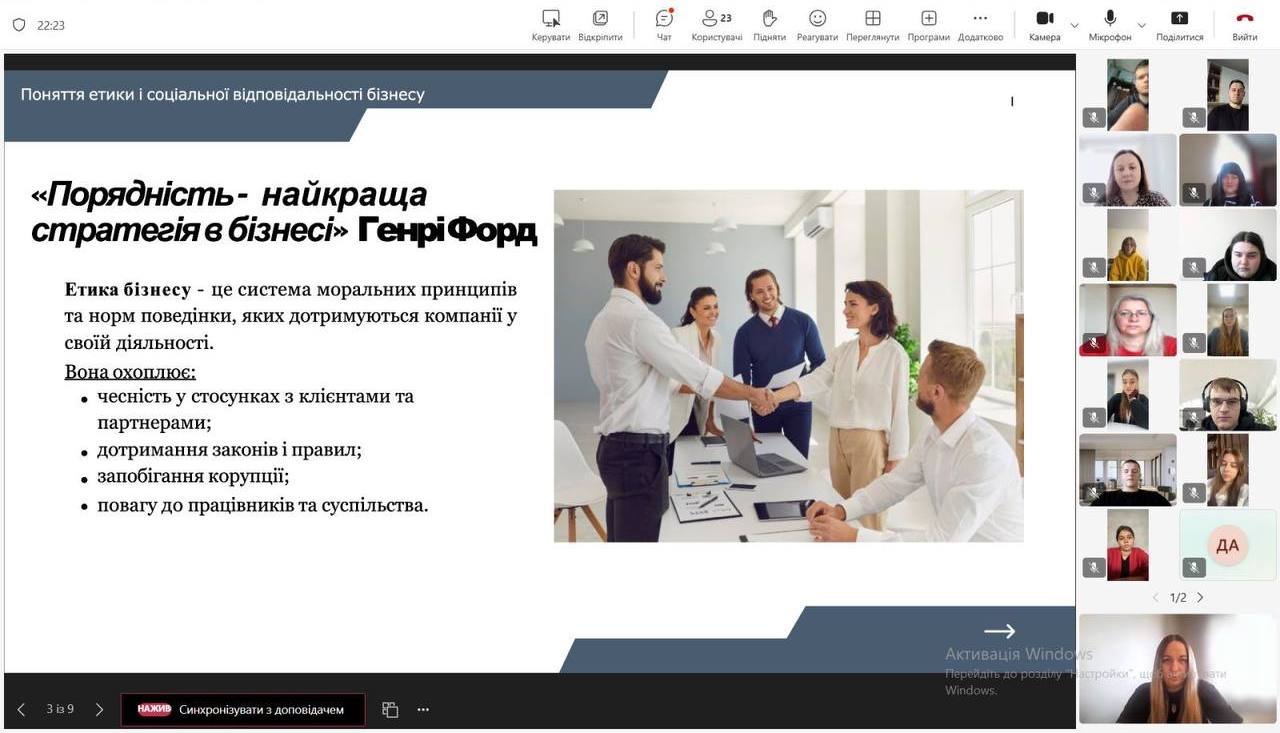Go to next participant gallery page
The height and width of the screenshot is (733, 1280).
[x=1200, y=597]
